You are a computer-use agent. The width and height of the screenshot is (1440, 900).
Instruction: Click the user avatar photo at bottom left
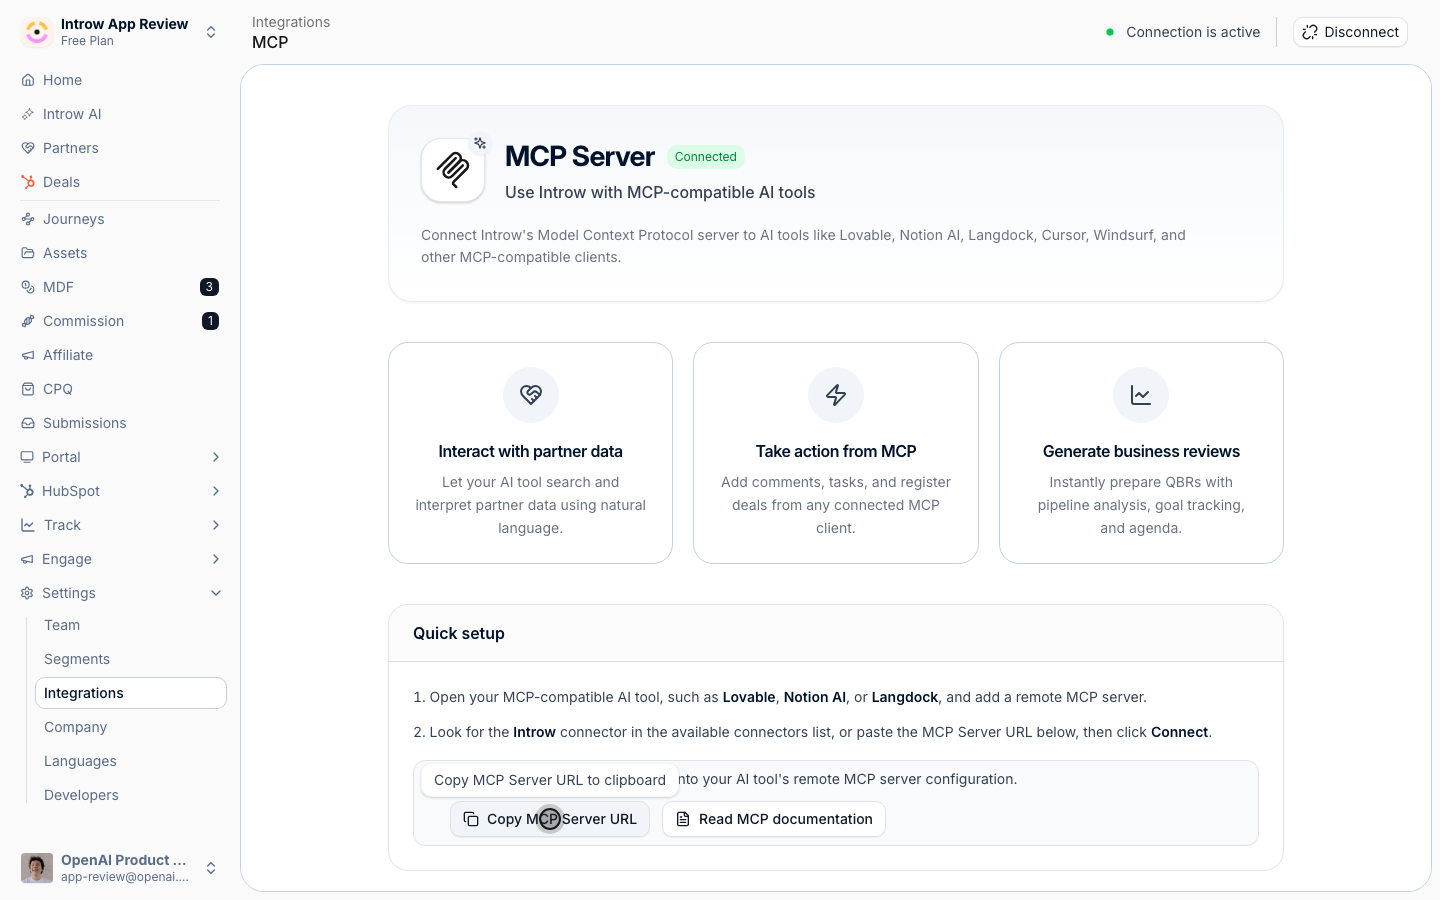coord(37,868)
